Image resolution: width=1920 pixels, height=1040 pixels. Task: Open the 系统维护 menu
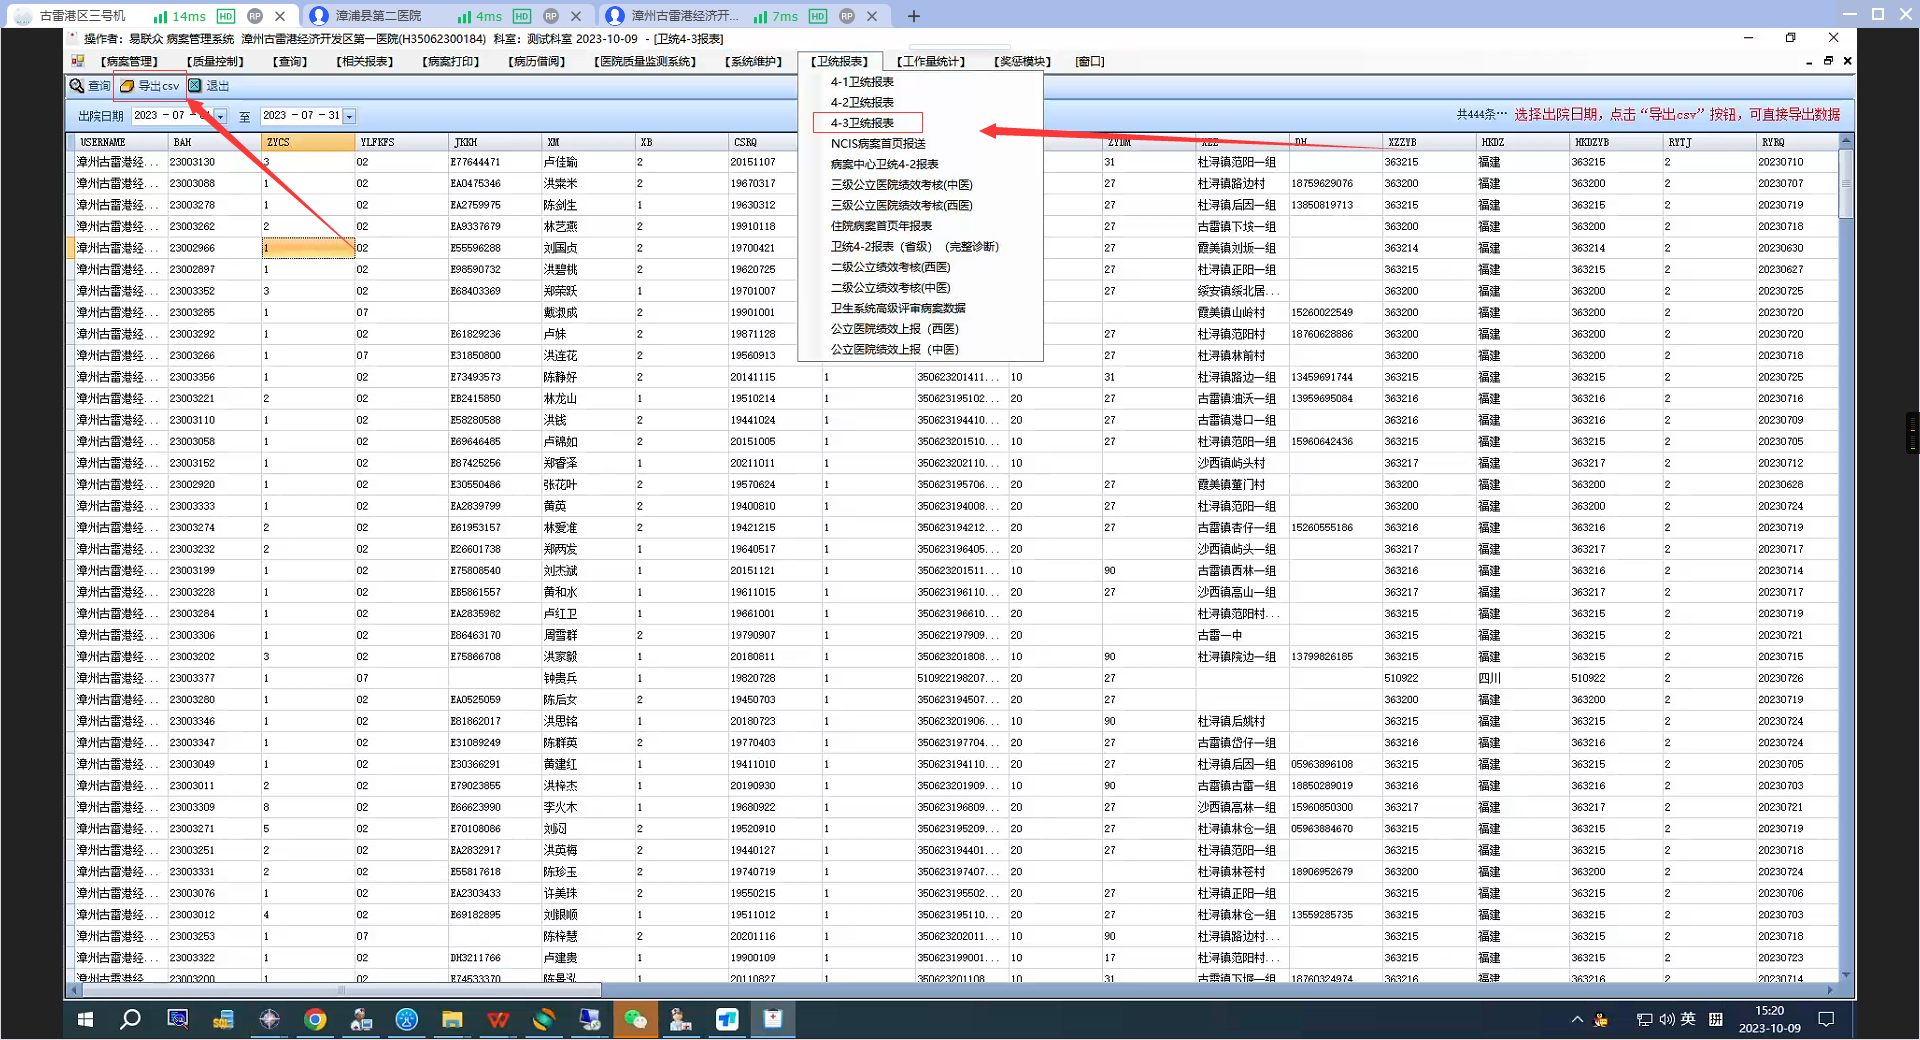(753, 62)
